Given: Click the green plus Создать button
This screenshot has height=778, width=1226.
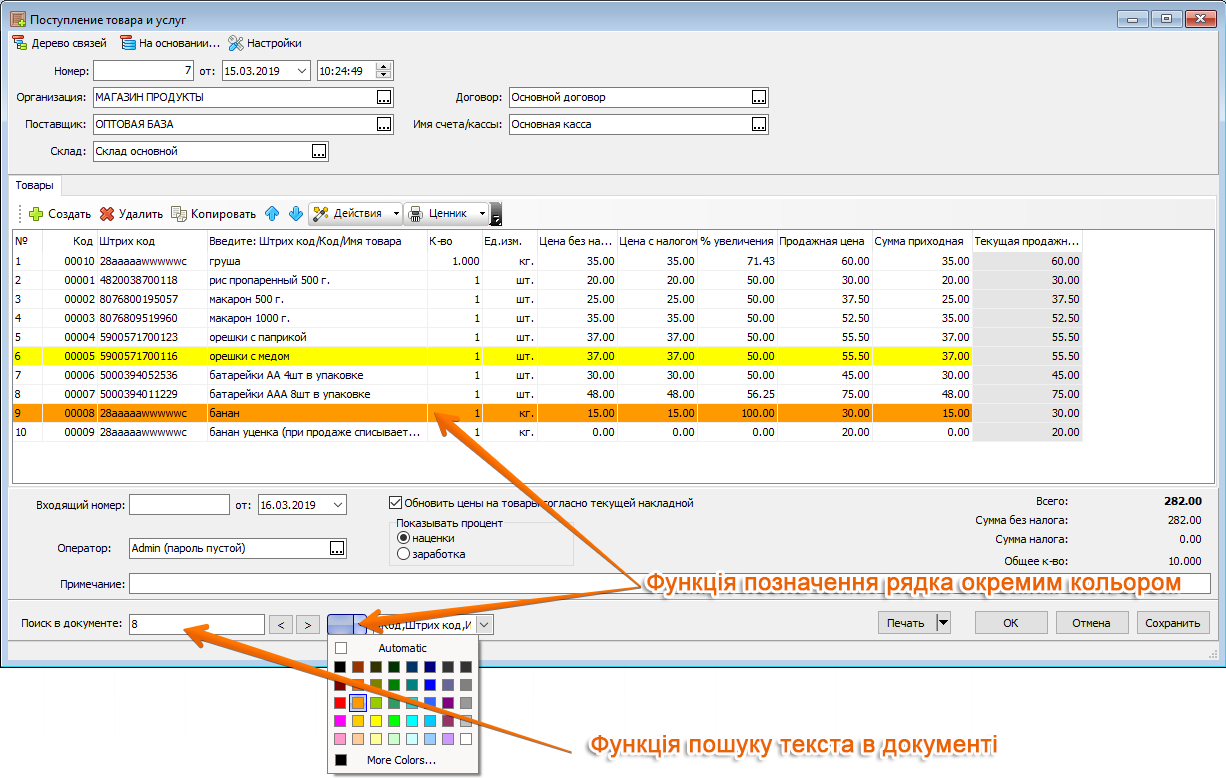Looking at the screenshot, I should (x=59, y=213).
